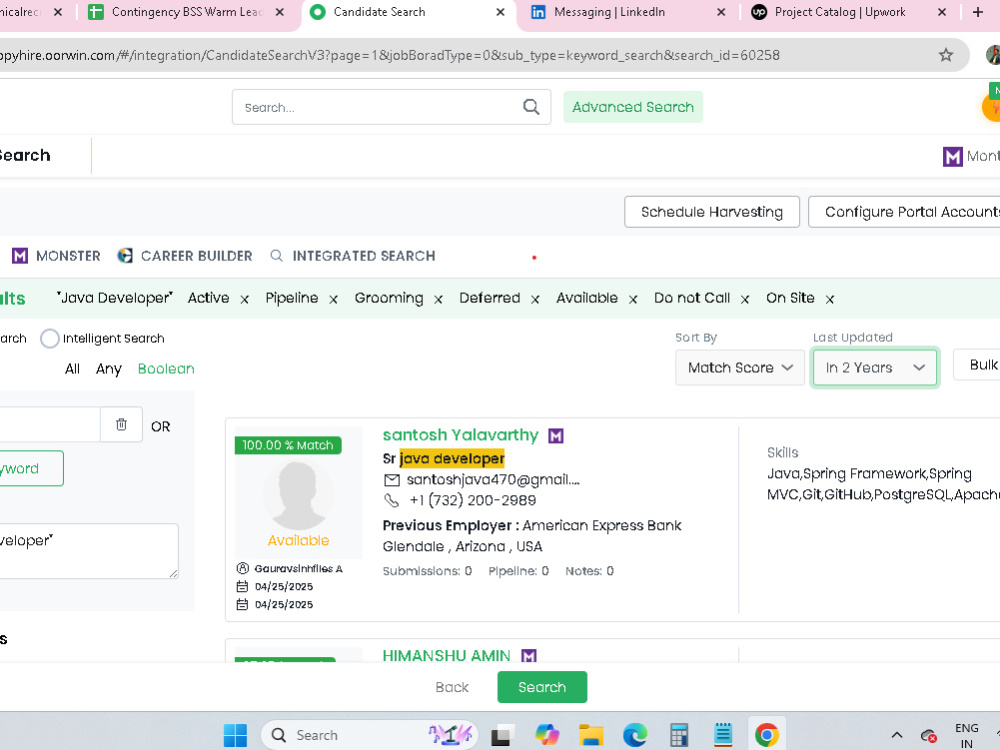This screenshot has height=750, width=1000.
Task: Open Microsoft Edge from taskbar
Action: tap(635, 735)
